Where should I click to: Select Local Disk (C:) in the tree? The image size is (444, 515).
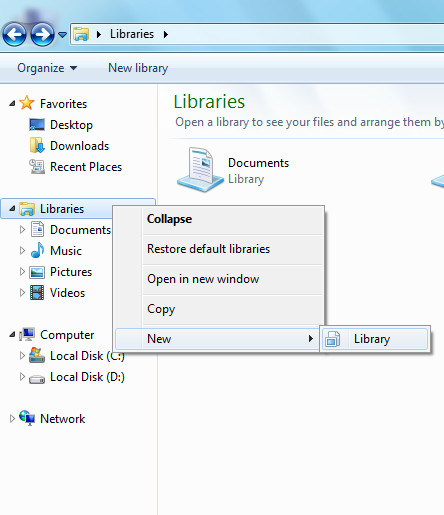tap(87, 356)
